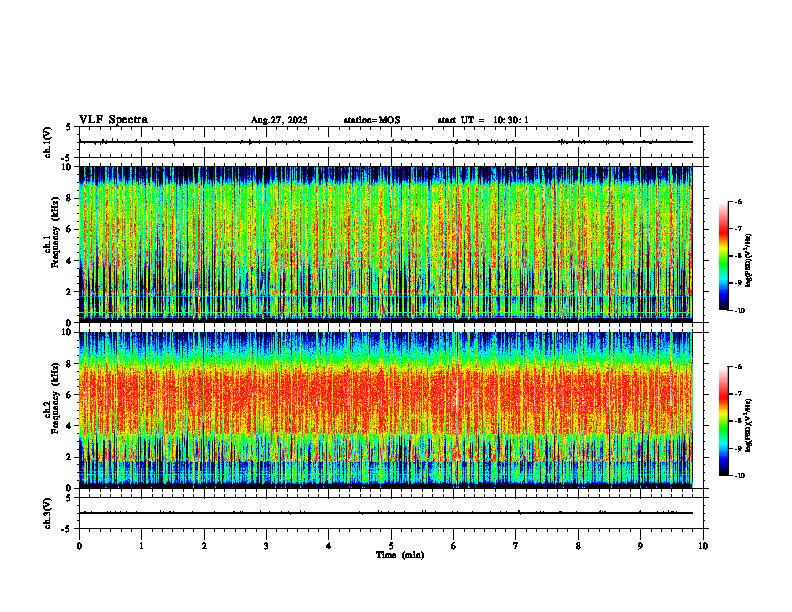The height and width of the screenshot is (612, 792).
Task: Click the "-9" label on ch.1 colorbar
Action: [738, 283]
